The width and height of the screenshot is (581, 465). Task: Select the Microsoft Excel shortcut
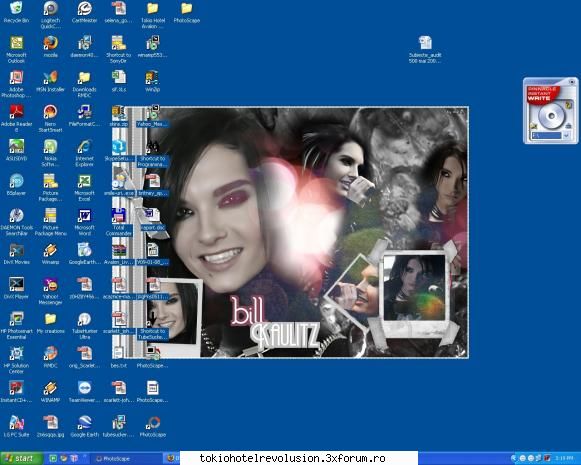tap(84, 187)
